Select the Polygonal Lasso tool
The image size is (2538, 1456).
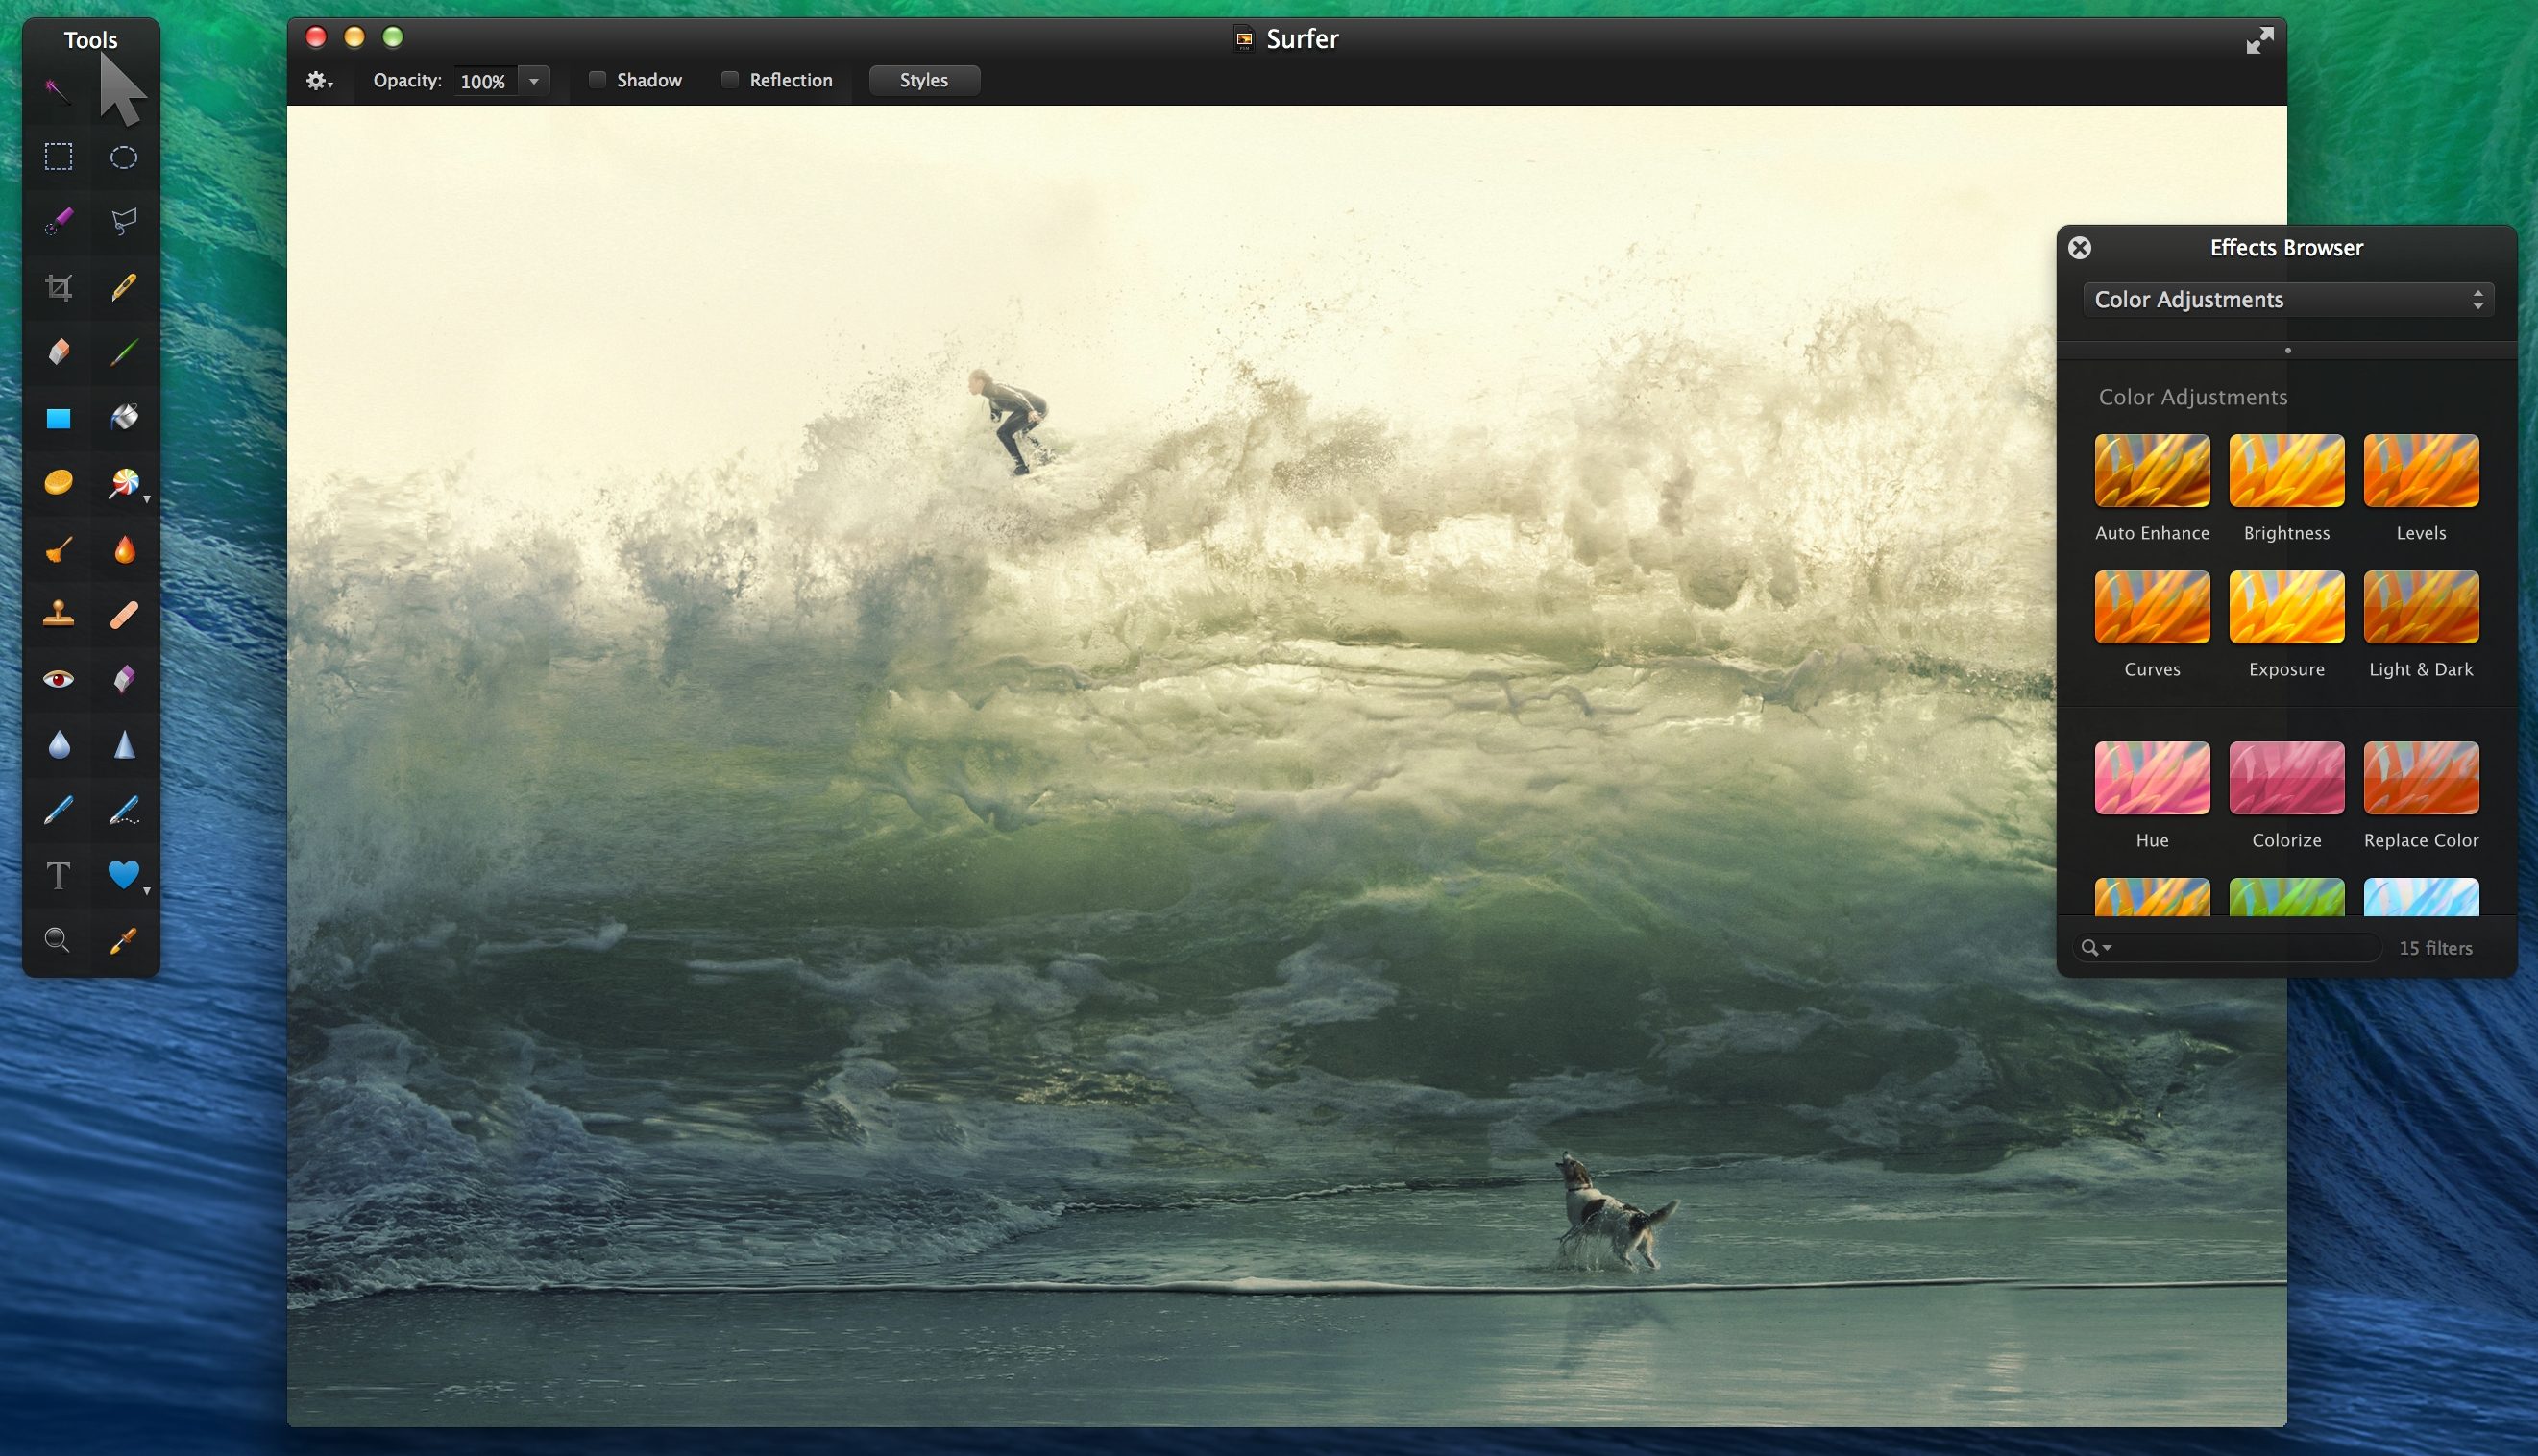coord(123,221)
